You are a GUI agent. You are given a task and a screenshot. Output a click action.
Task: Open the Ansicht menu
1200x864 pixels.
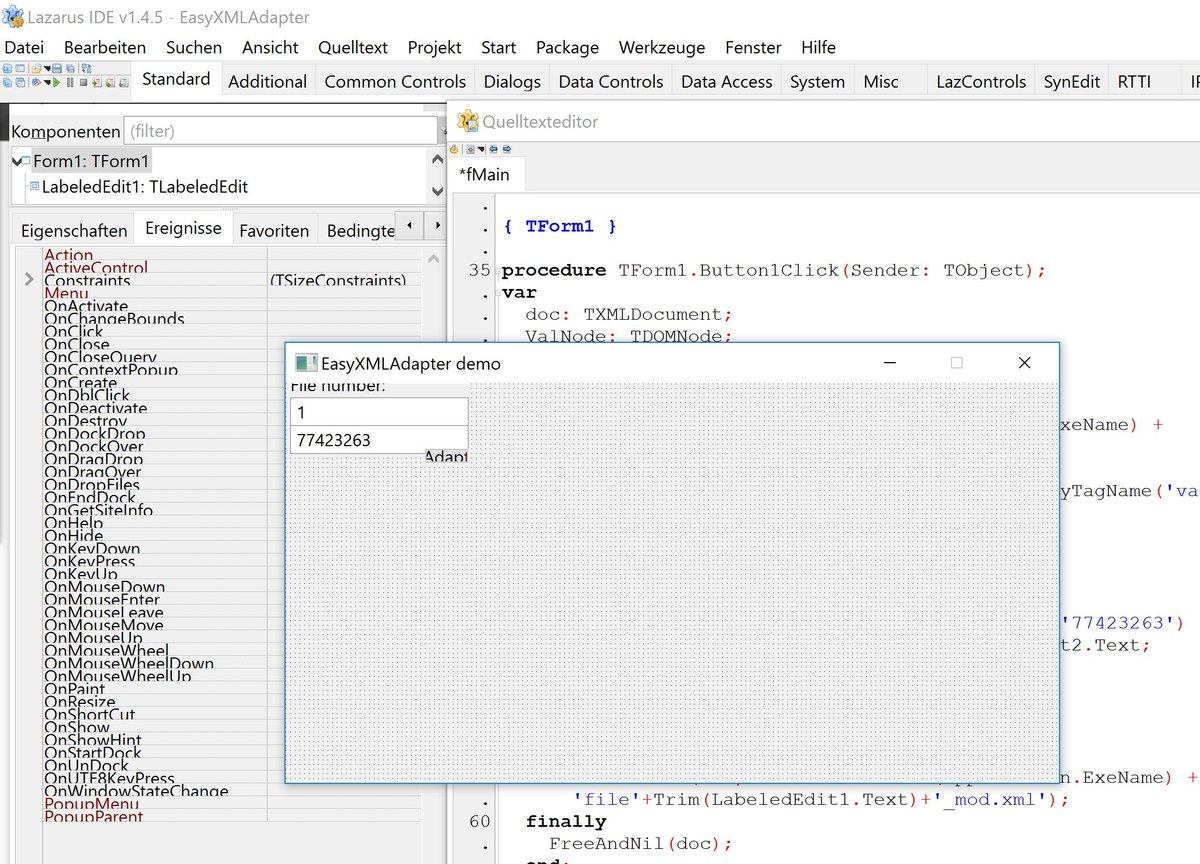coord(270,47)
